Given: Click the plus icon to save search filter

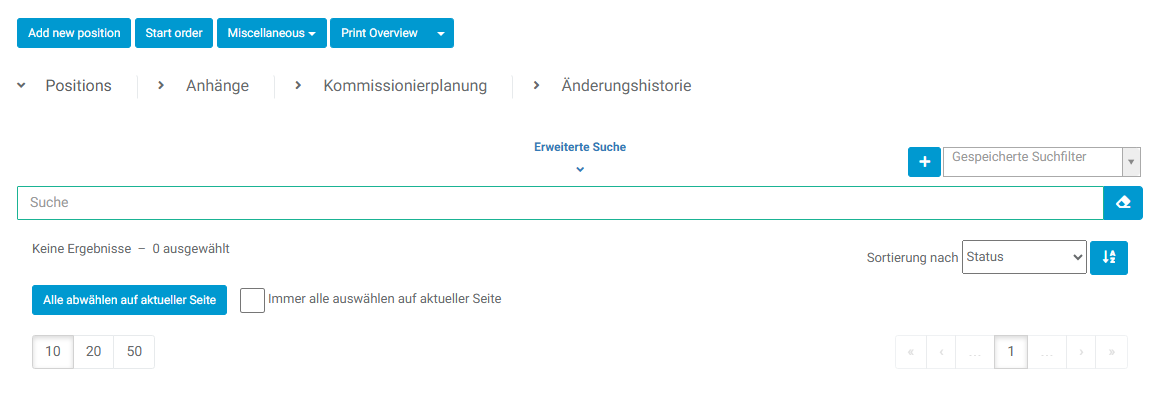Looking at the screenshot, I should (924, 161).
